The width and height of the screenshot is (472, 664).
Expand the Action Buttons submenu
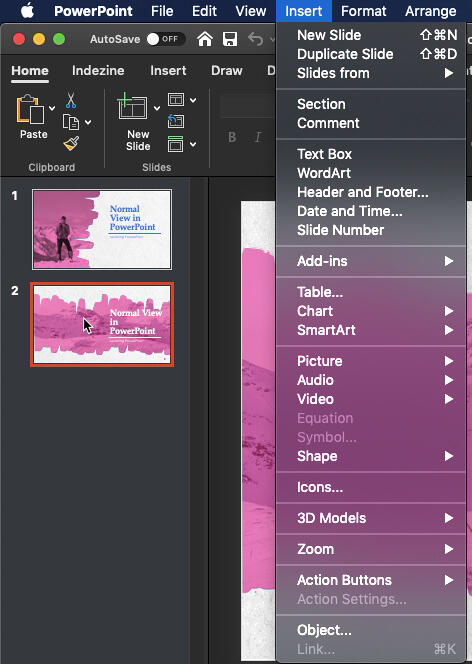tap(371, 580)
